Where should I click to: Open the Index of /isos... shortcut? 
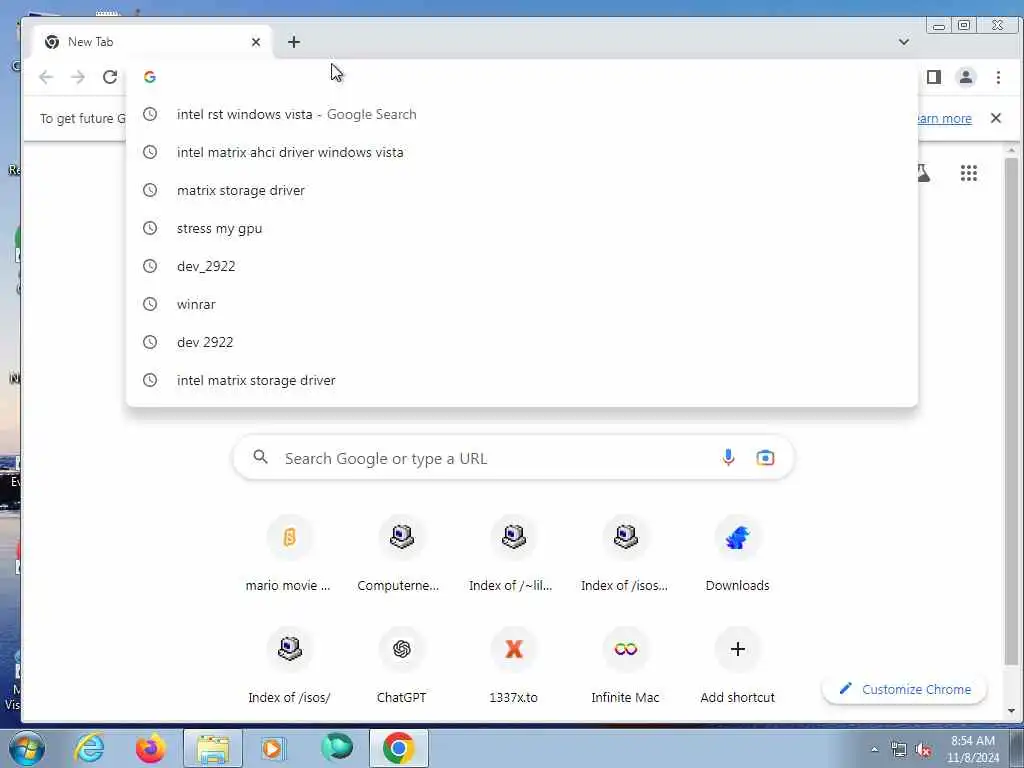click(625, 552)
